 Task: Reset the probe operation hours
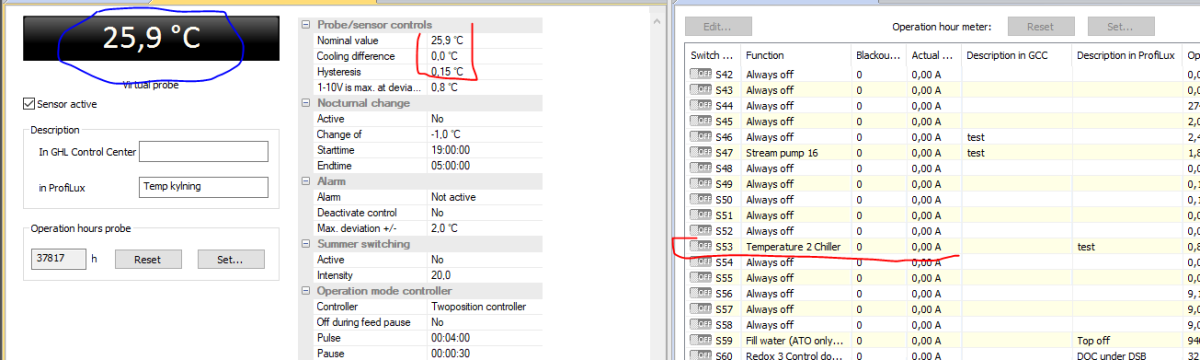(147, 259)
